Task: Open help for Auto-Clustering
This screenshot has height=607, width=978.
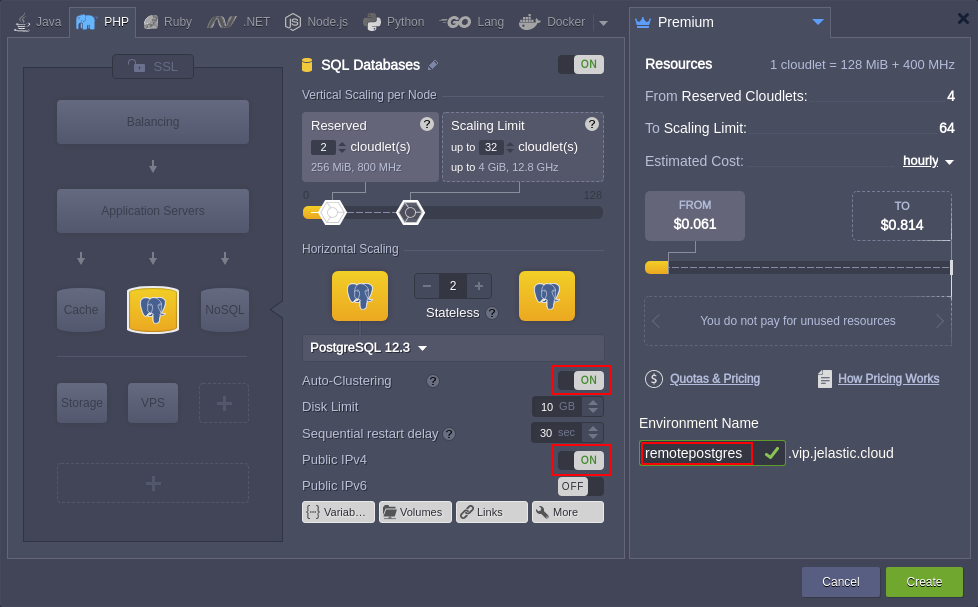Action: 433,381
